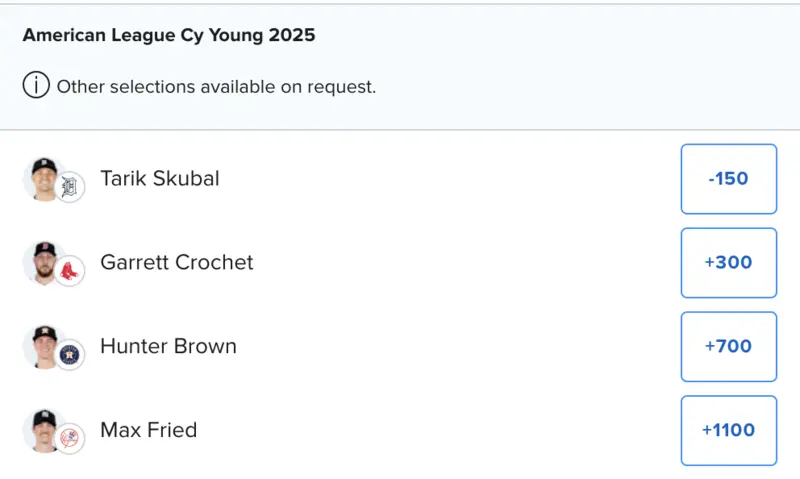Viewport: 800px width, 479px height.
Task: Click the Hunter Brown name text
Action: pyautogui.click(x=168, y=347)
